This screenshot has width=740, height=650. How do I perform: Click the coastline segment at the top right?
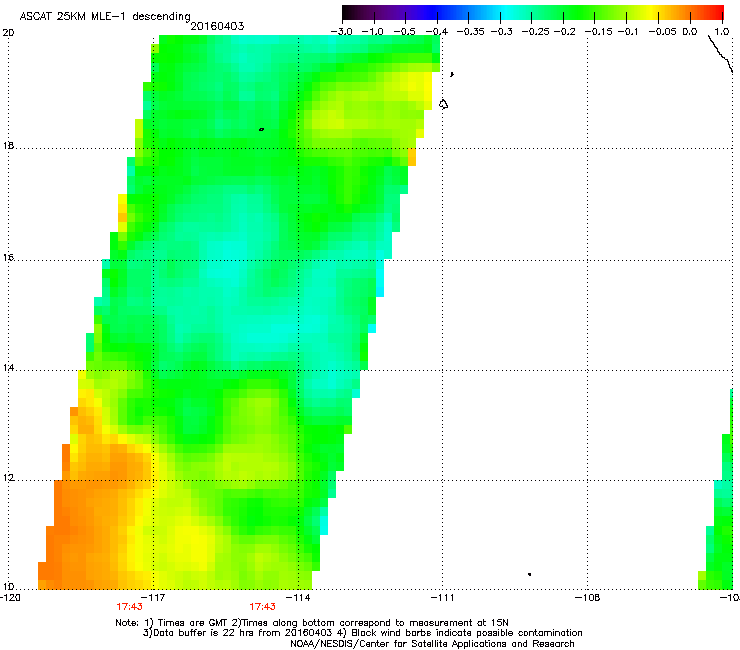tap(720, 54)
